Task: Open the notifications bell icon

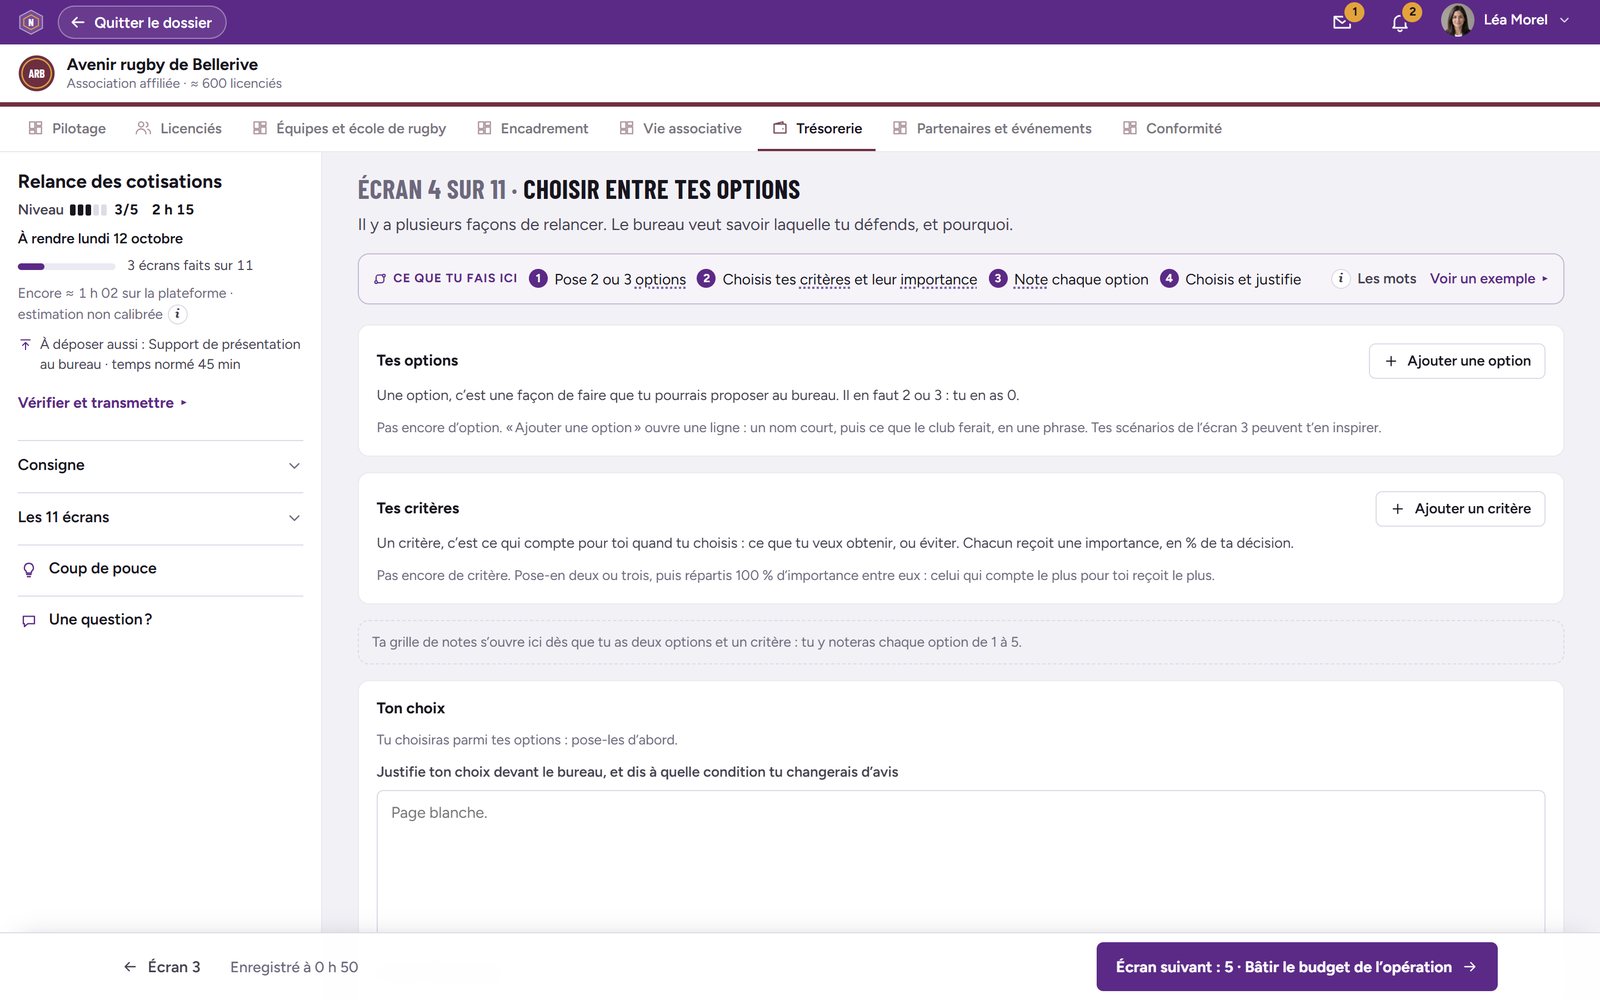Action: pos(1400,22)
